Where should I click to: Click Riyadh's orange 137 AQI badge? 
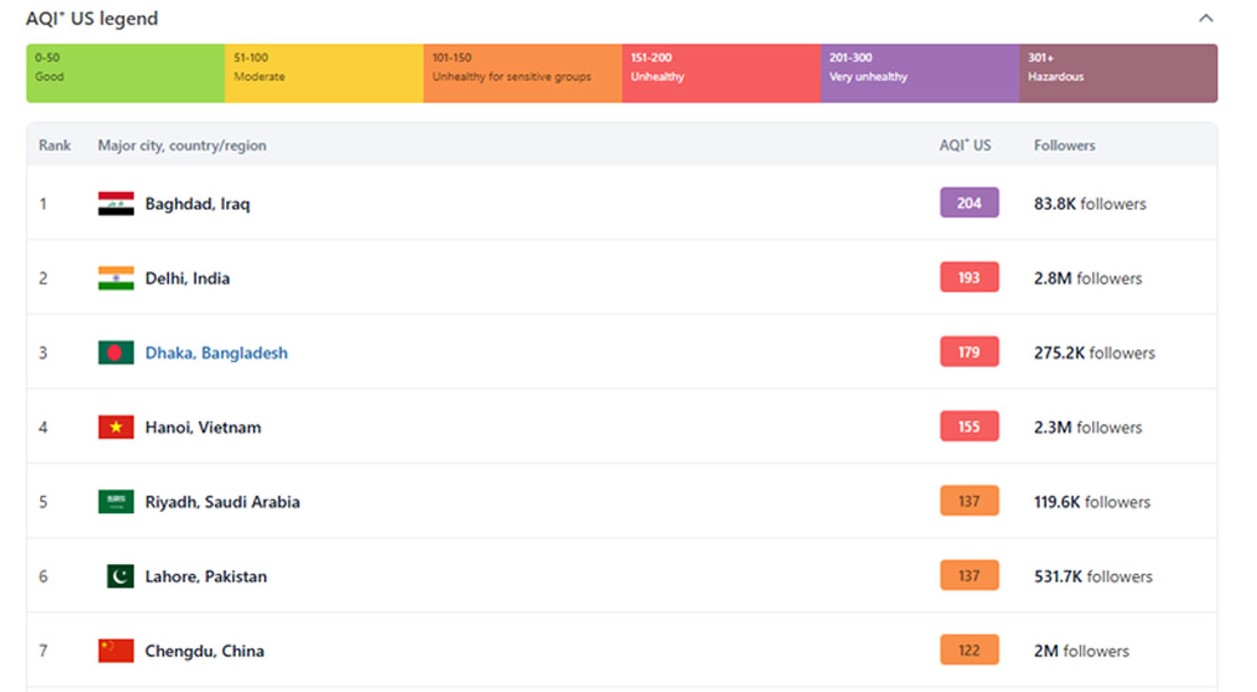point(969,501)
